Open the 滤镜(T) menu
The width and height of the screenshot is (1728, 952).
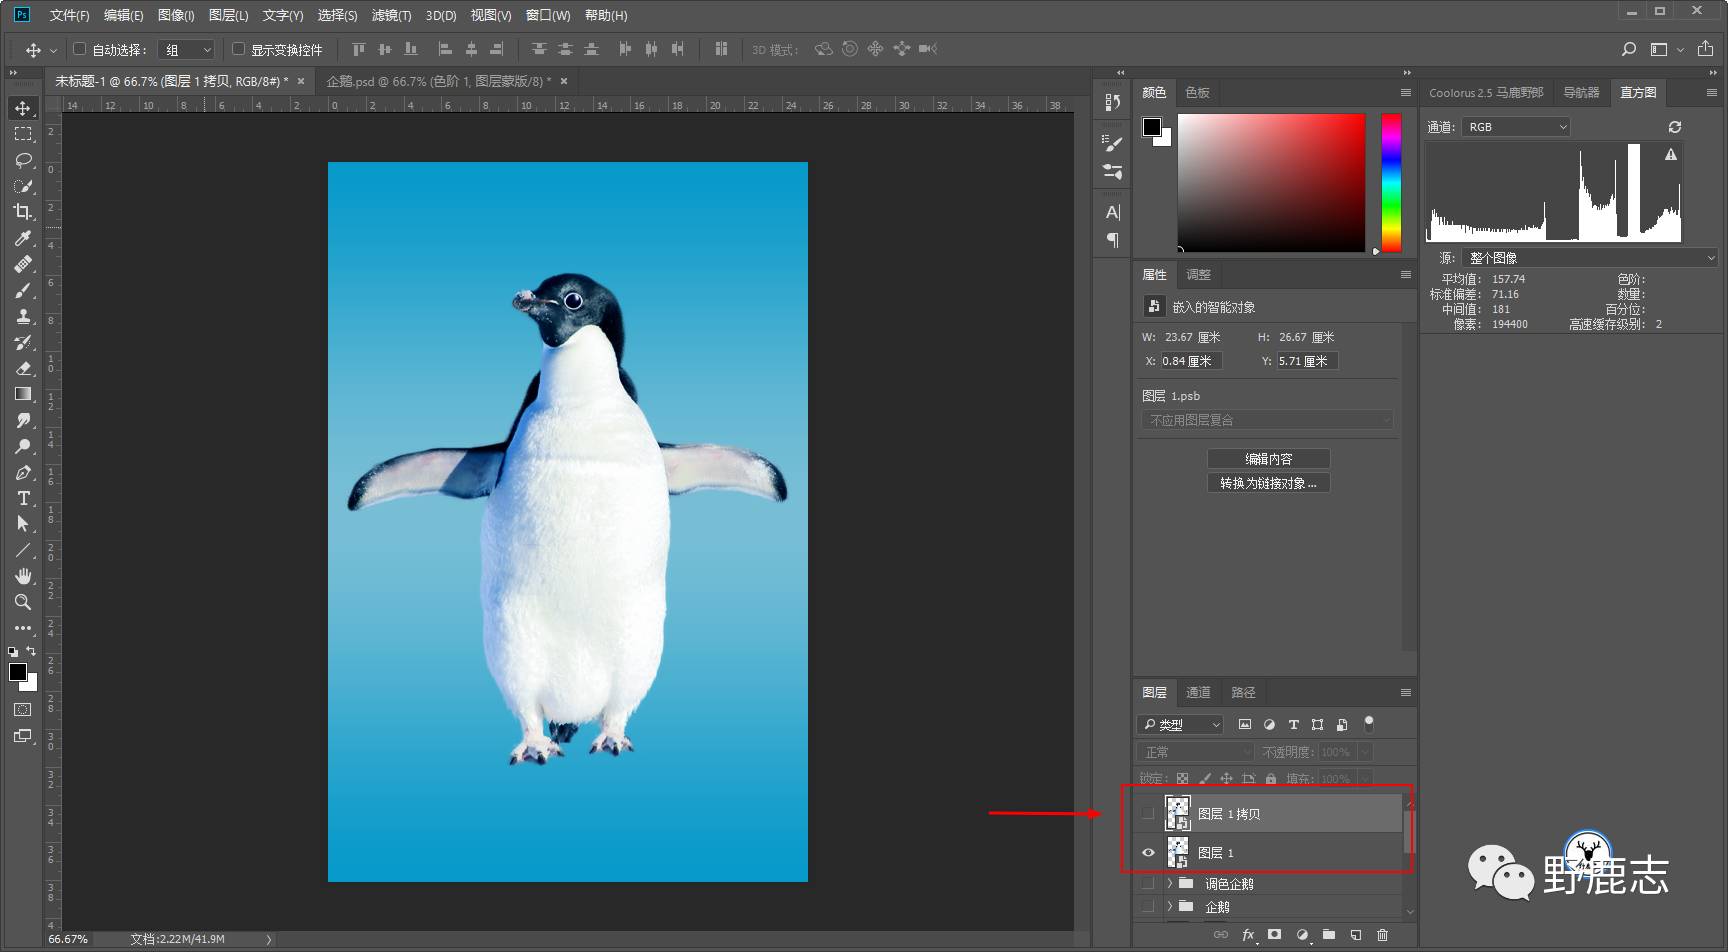390,15
